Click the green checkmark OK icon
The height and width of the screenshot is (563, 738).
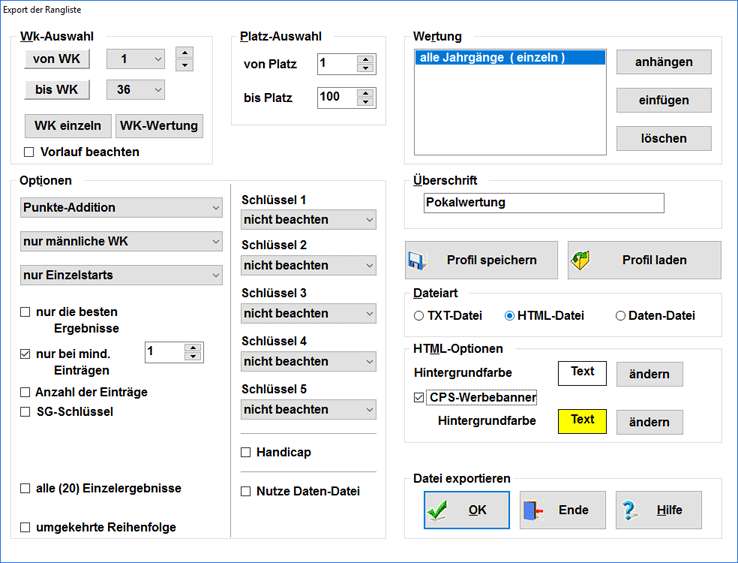436,510
